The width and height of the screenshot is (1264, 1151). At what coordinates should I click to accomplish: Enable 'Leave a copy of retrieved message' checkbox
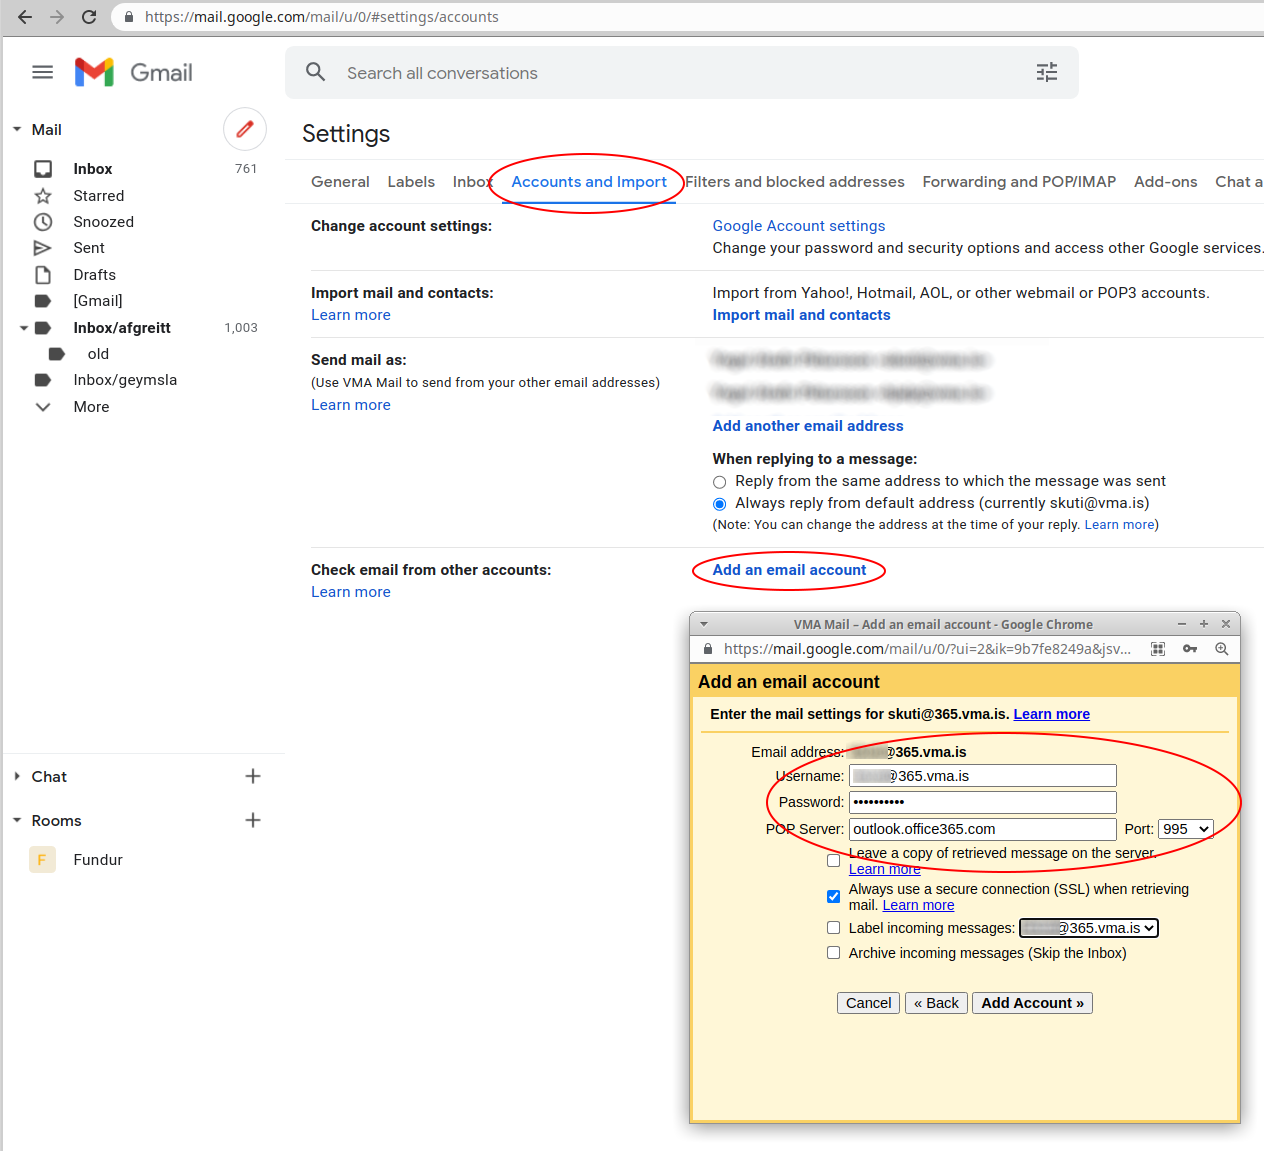point(833,861)
